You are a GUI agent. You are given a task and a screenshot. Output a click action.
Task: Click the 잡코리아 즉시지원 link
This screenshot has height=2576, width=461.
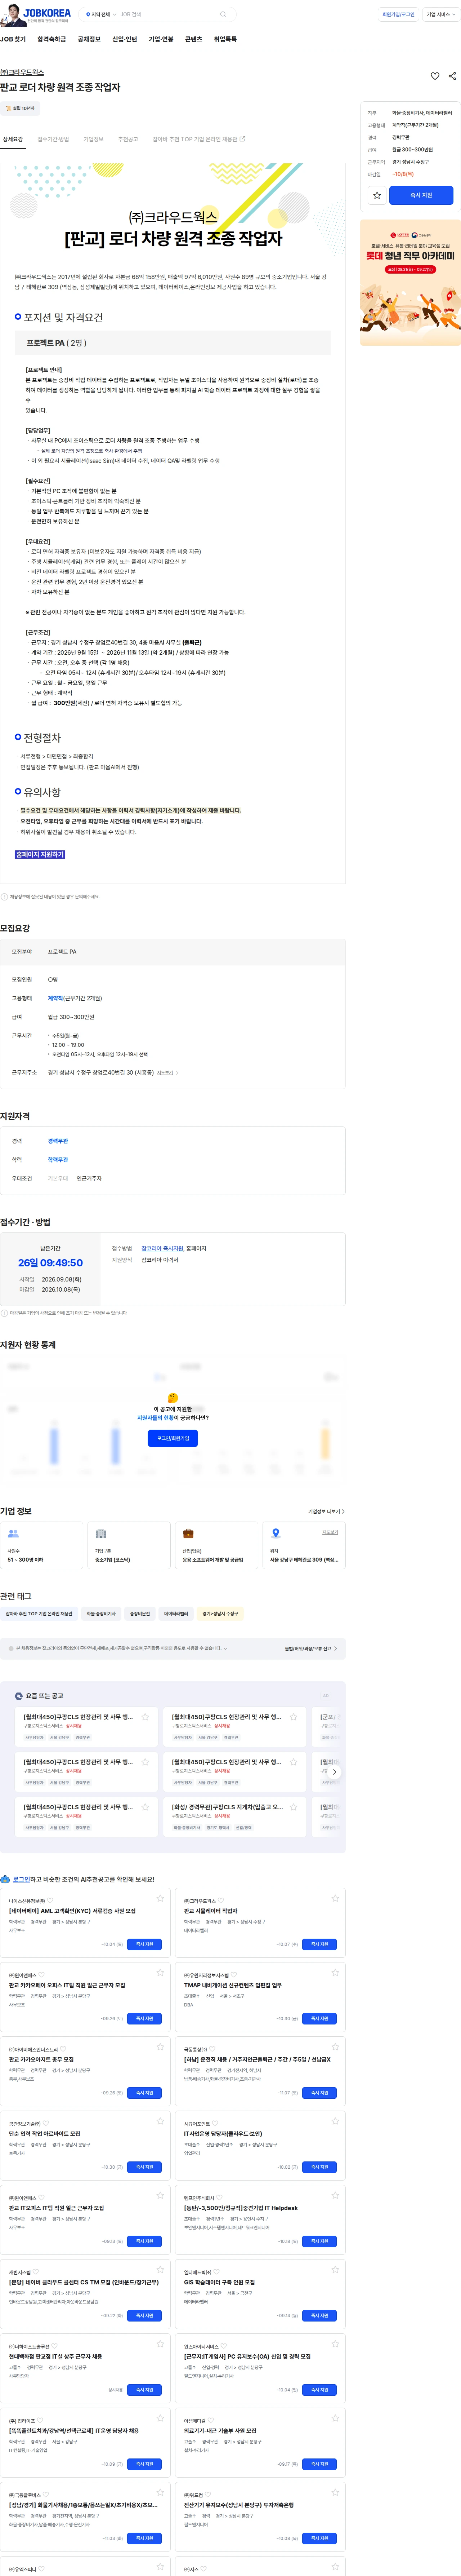(162, 1248)
